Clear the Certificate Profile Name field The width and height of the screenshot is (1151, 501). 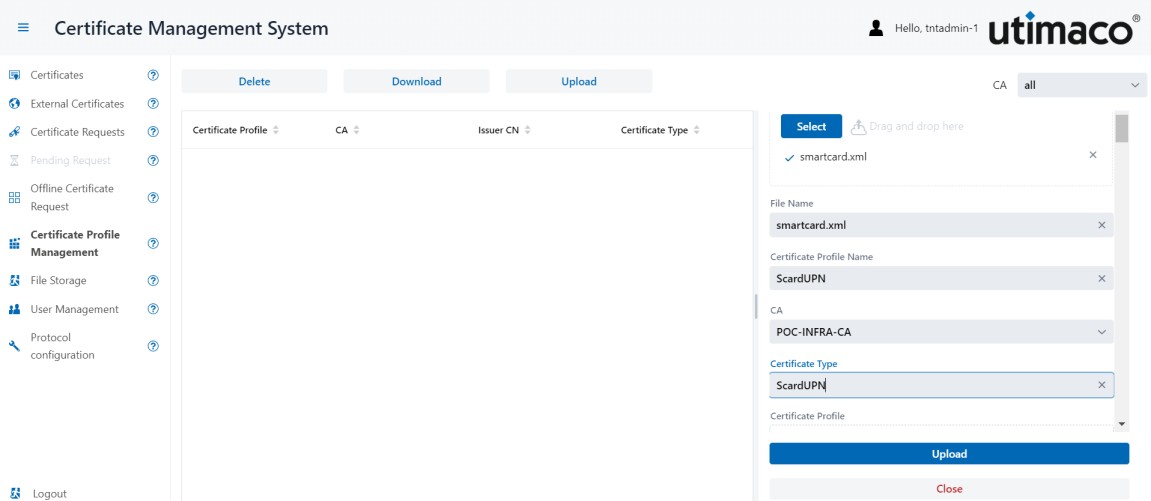click(1102, 278)
